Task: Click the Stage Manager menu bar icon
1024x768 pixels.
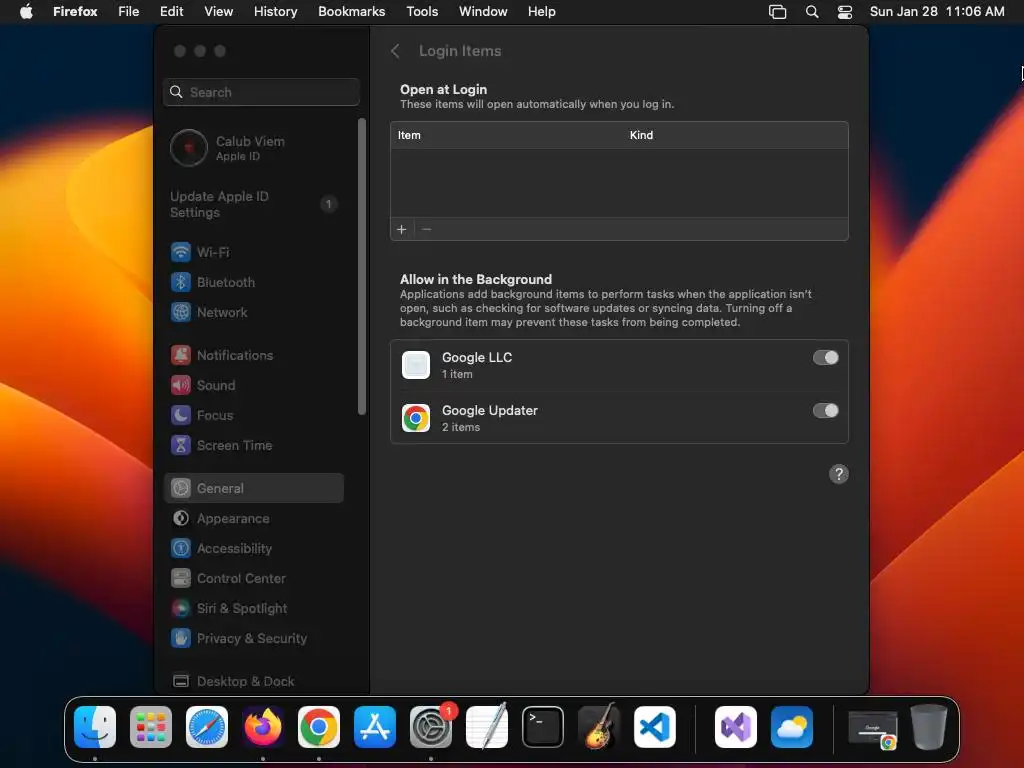Action: point(777,11)
